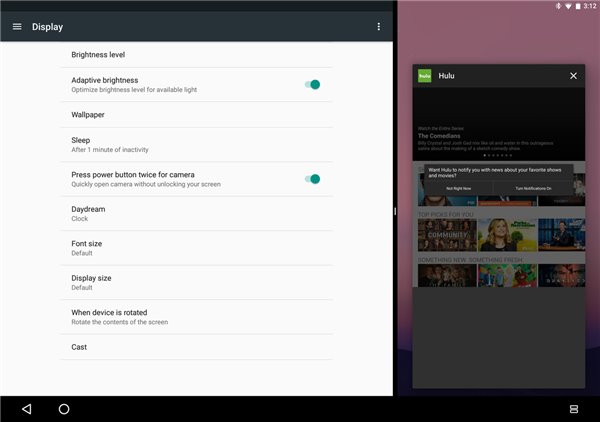Click the battery status icon
This screenshot has height=422, width=600.
(x=578, y=6)
